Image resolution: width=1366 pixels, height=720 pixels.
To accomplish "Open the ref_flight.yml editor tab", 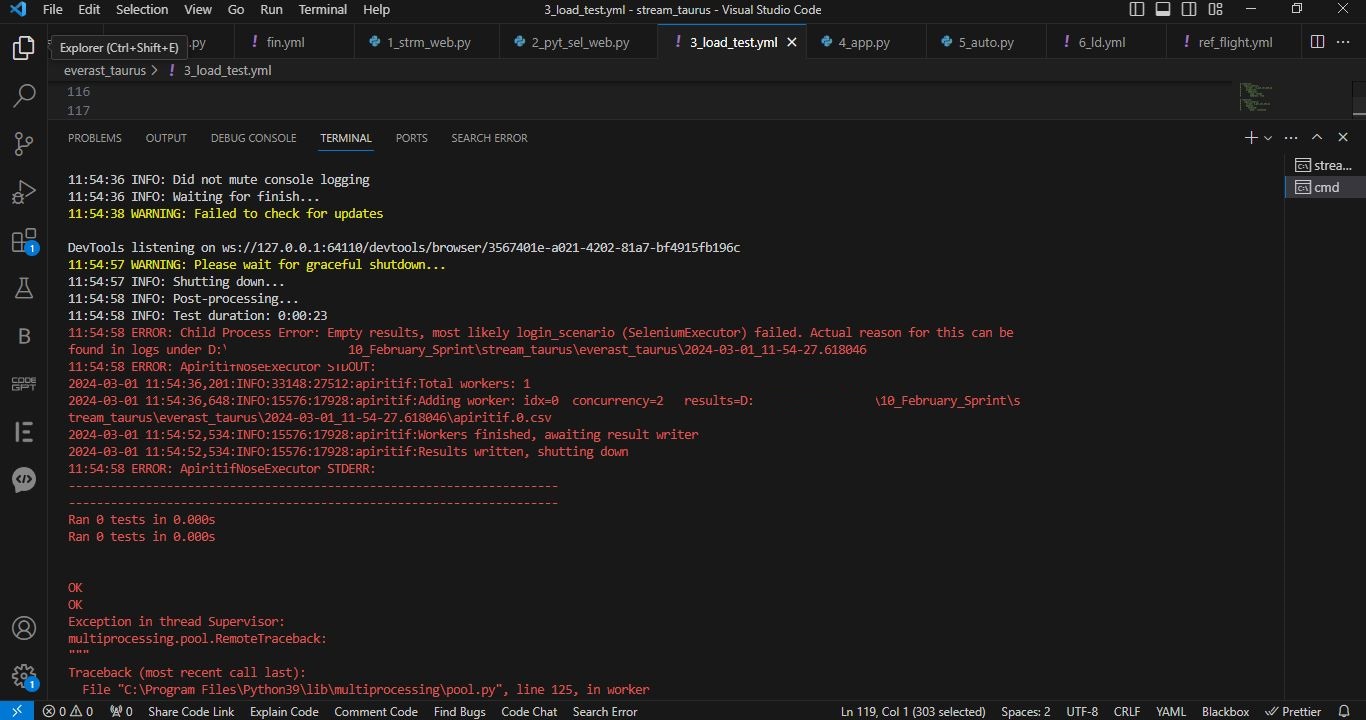I will tap(1234, 42).
